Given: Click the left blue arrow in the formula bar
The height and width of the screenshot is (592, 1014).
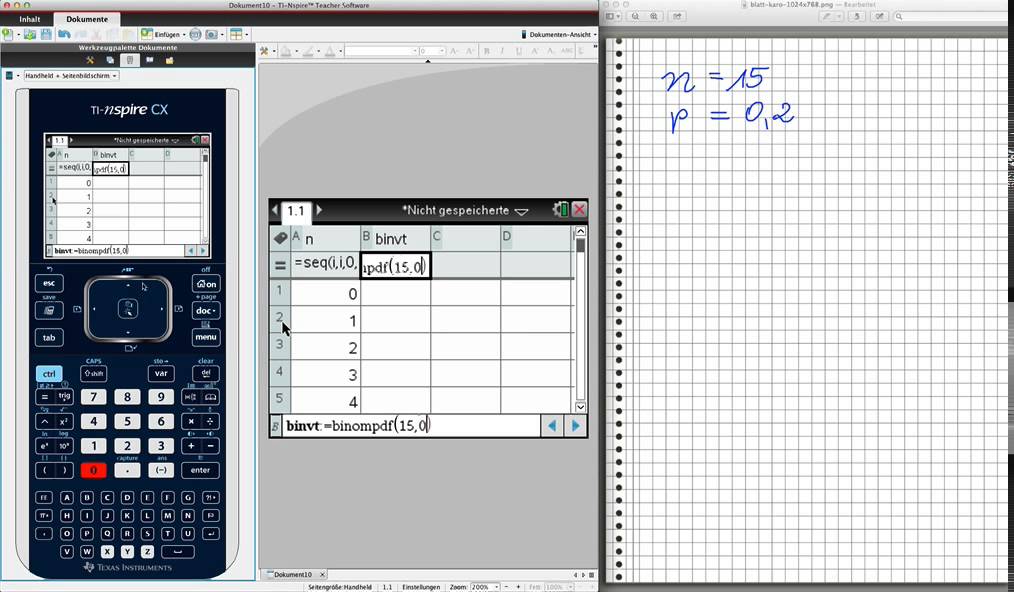Looking at the screenshot, I should coord(552,426).
